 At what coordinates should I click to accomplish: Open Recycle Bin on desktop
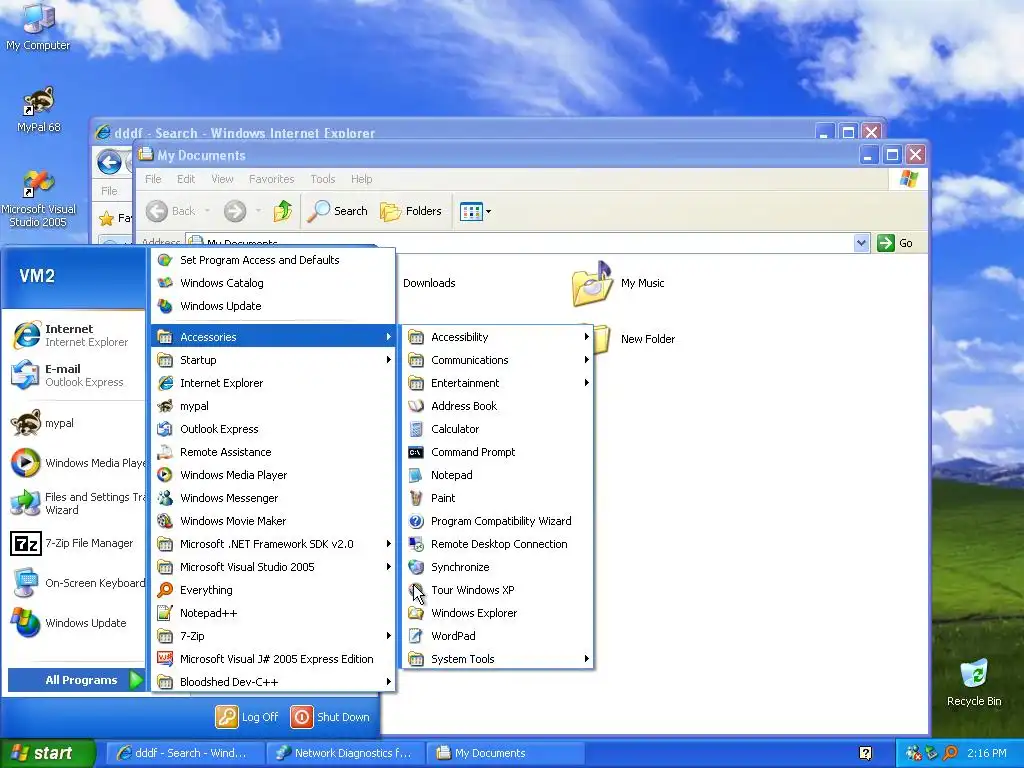click(x=974, y=682)
